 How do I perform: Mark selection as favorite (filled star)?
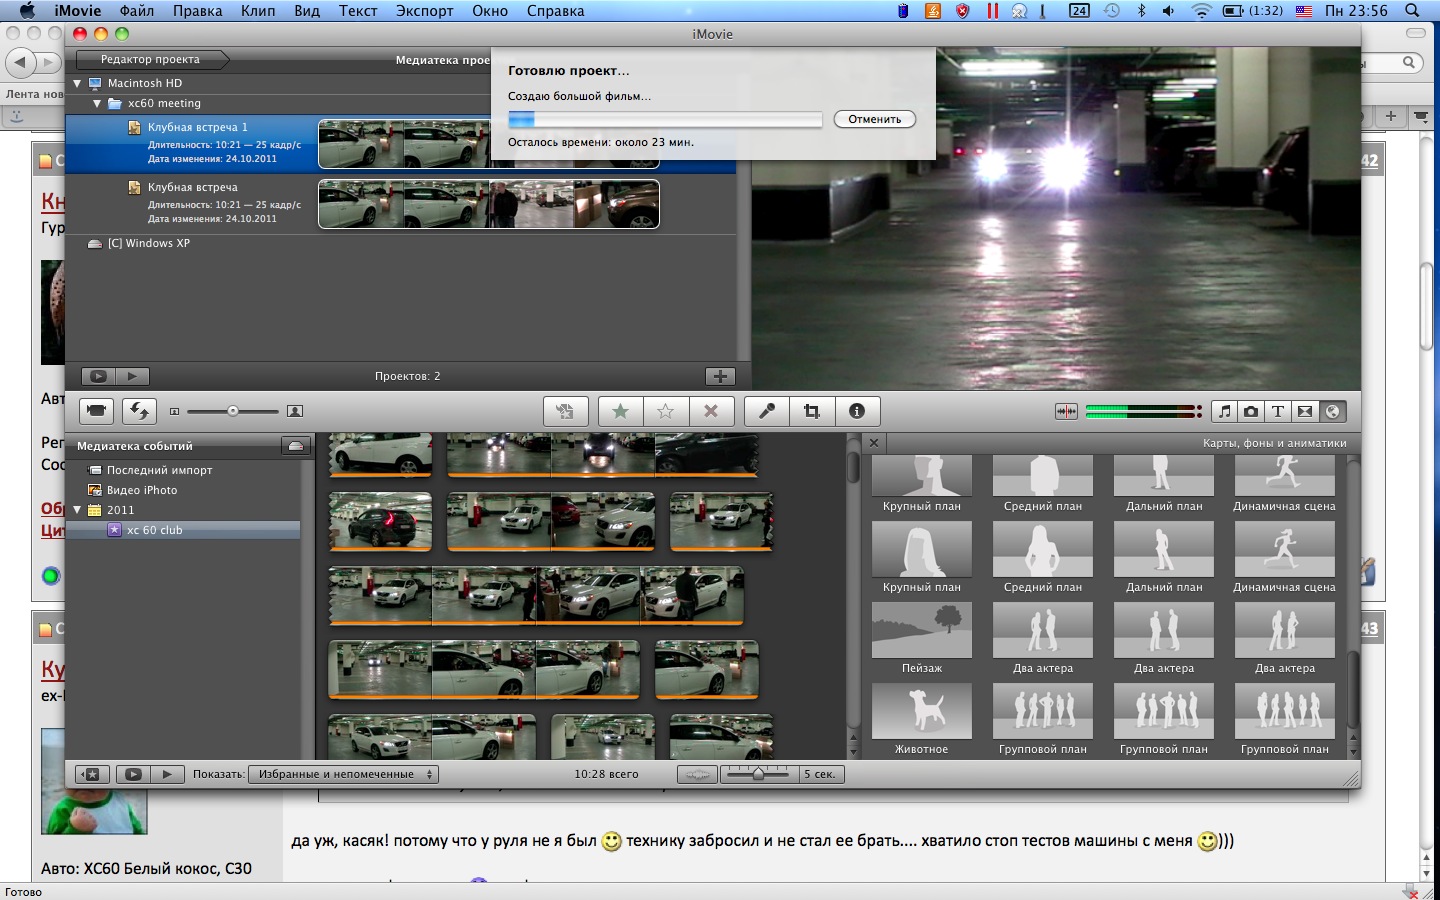620,411
